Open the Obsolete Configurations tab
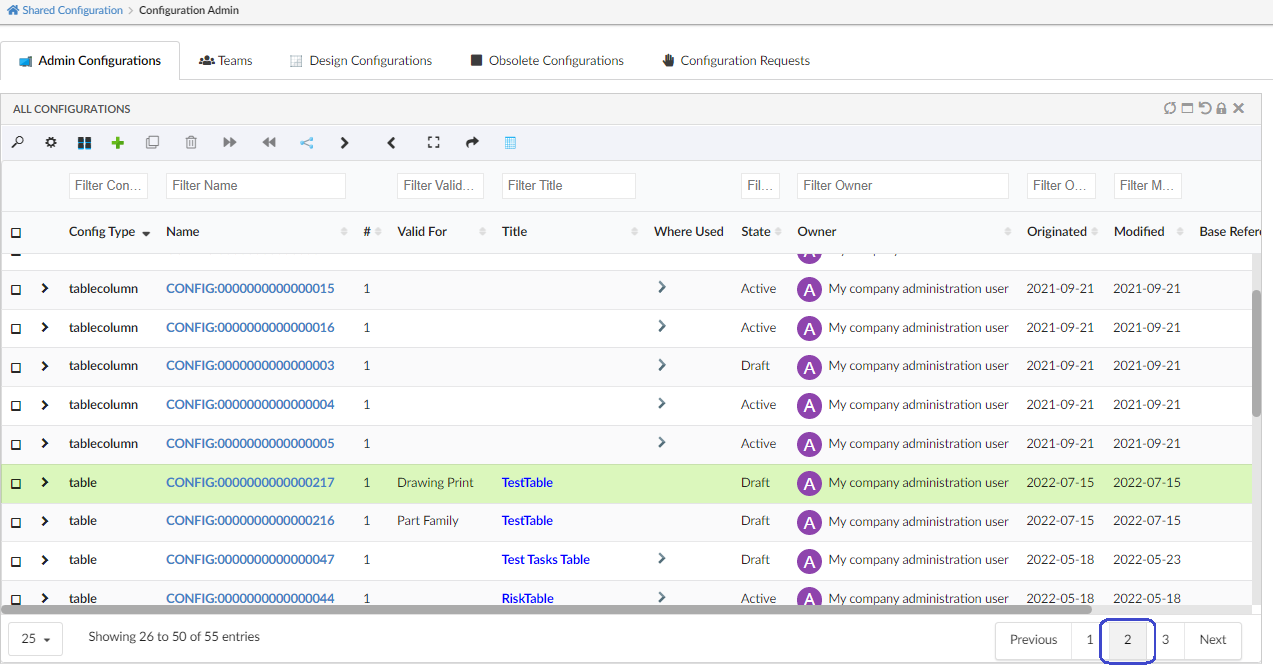1273x667 pixels. [547, 61]
